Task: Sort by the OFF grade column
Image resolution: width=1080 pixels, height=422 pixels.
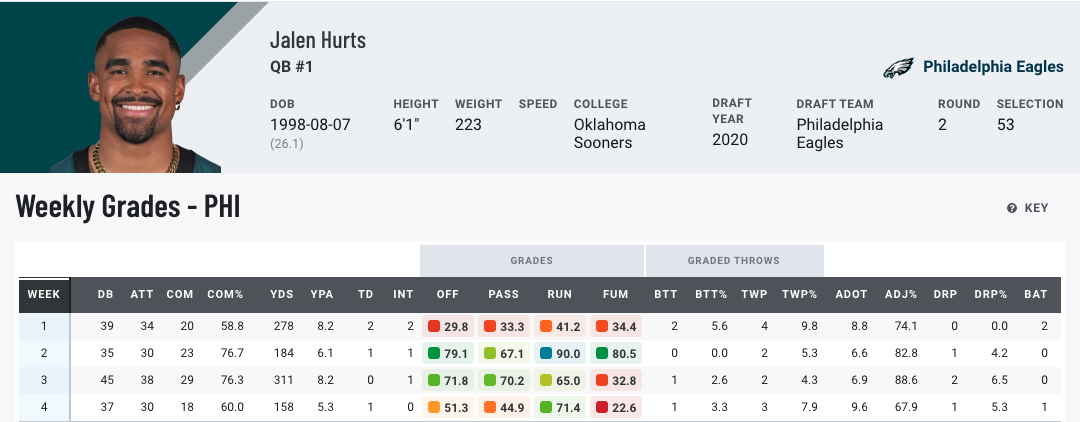Action: [x=447, y=294]
